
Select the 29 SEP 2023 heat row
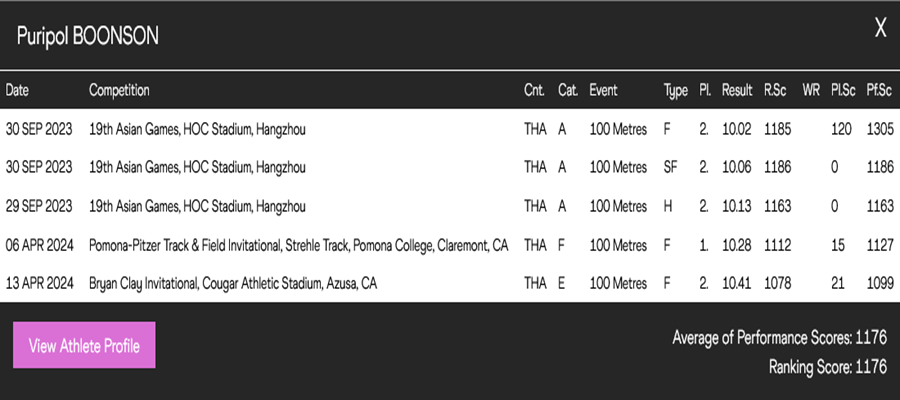450,205
